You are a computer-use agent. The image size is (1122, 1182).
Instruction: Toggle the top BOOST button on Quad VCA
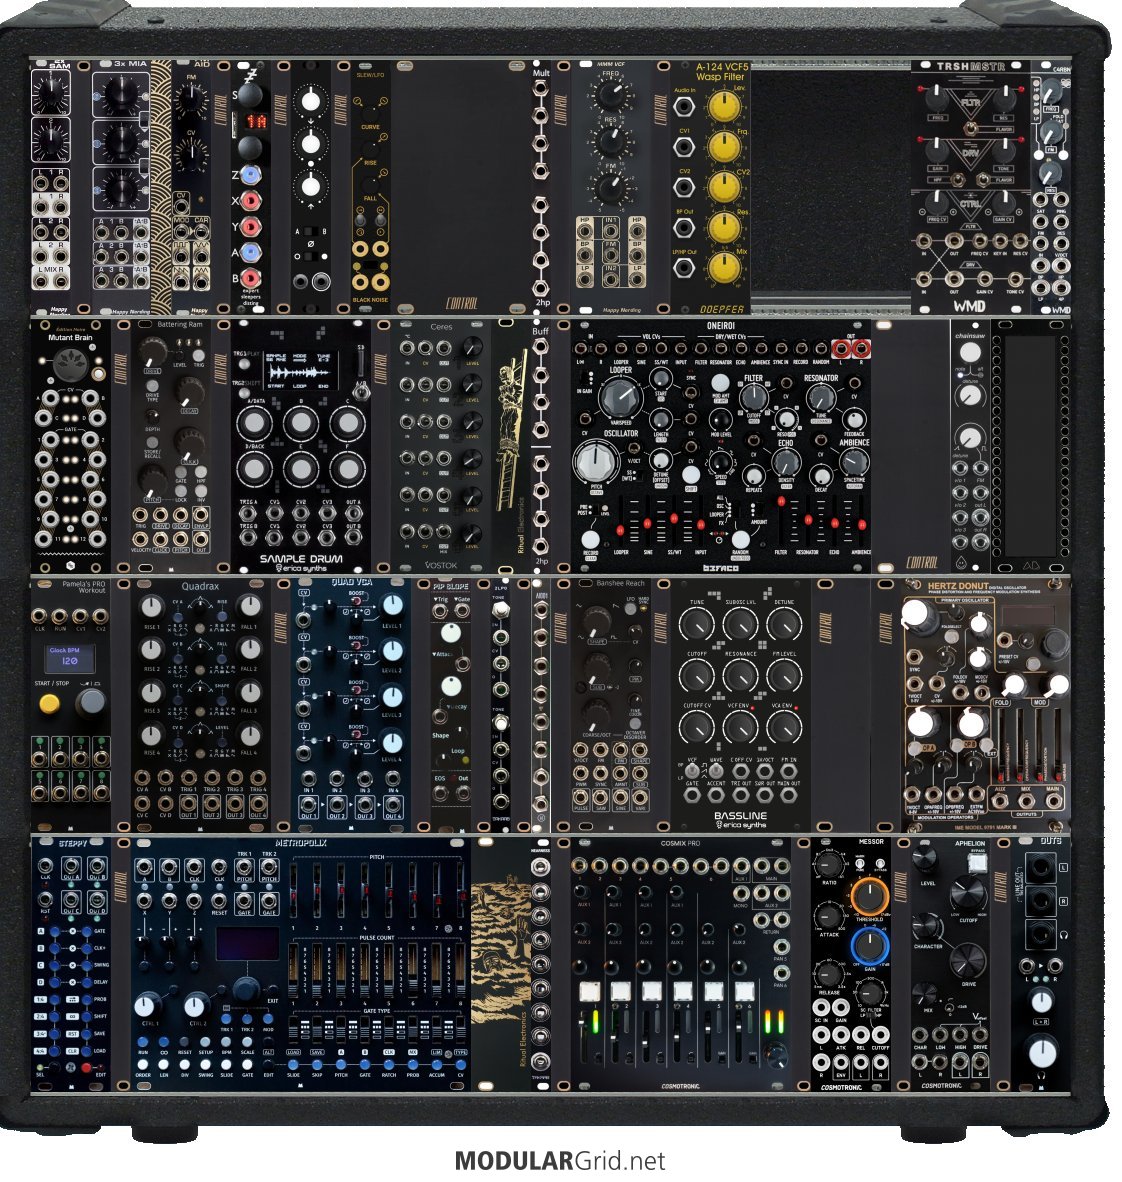pos(356,601)
